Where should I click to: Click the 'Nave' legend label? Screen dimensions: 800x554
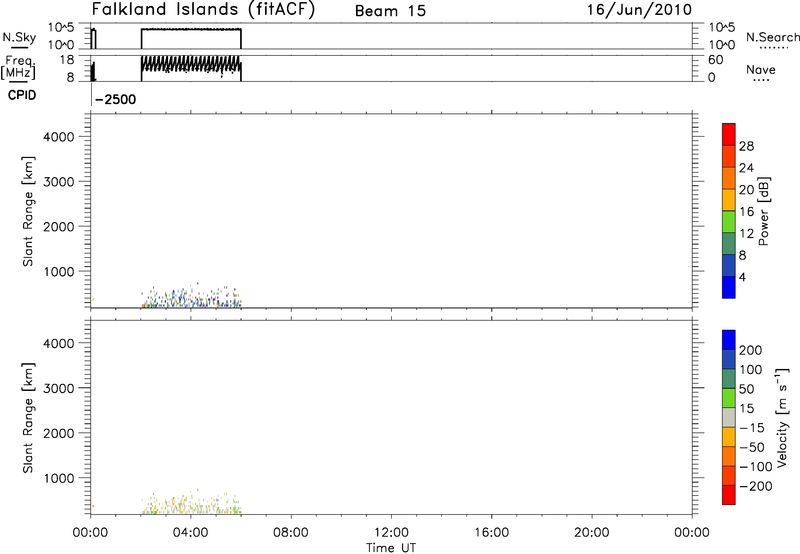761,69
